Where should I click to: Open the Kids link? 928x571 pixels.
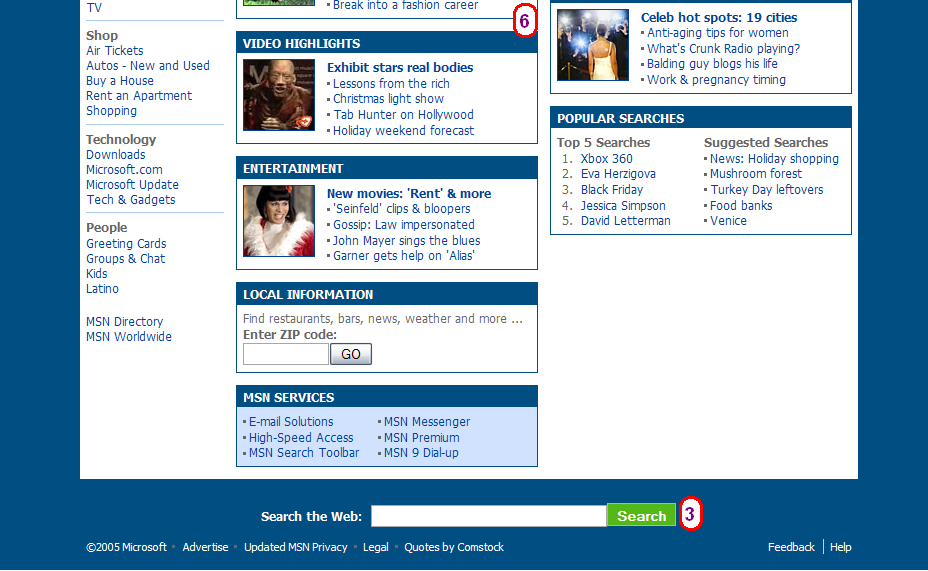(x=96, y=274)
